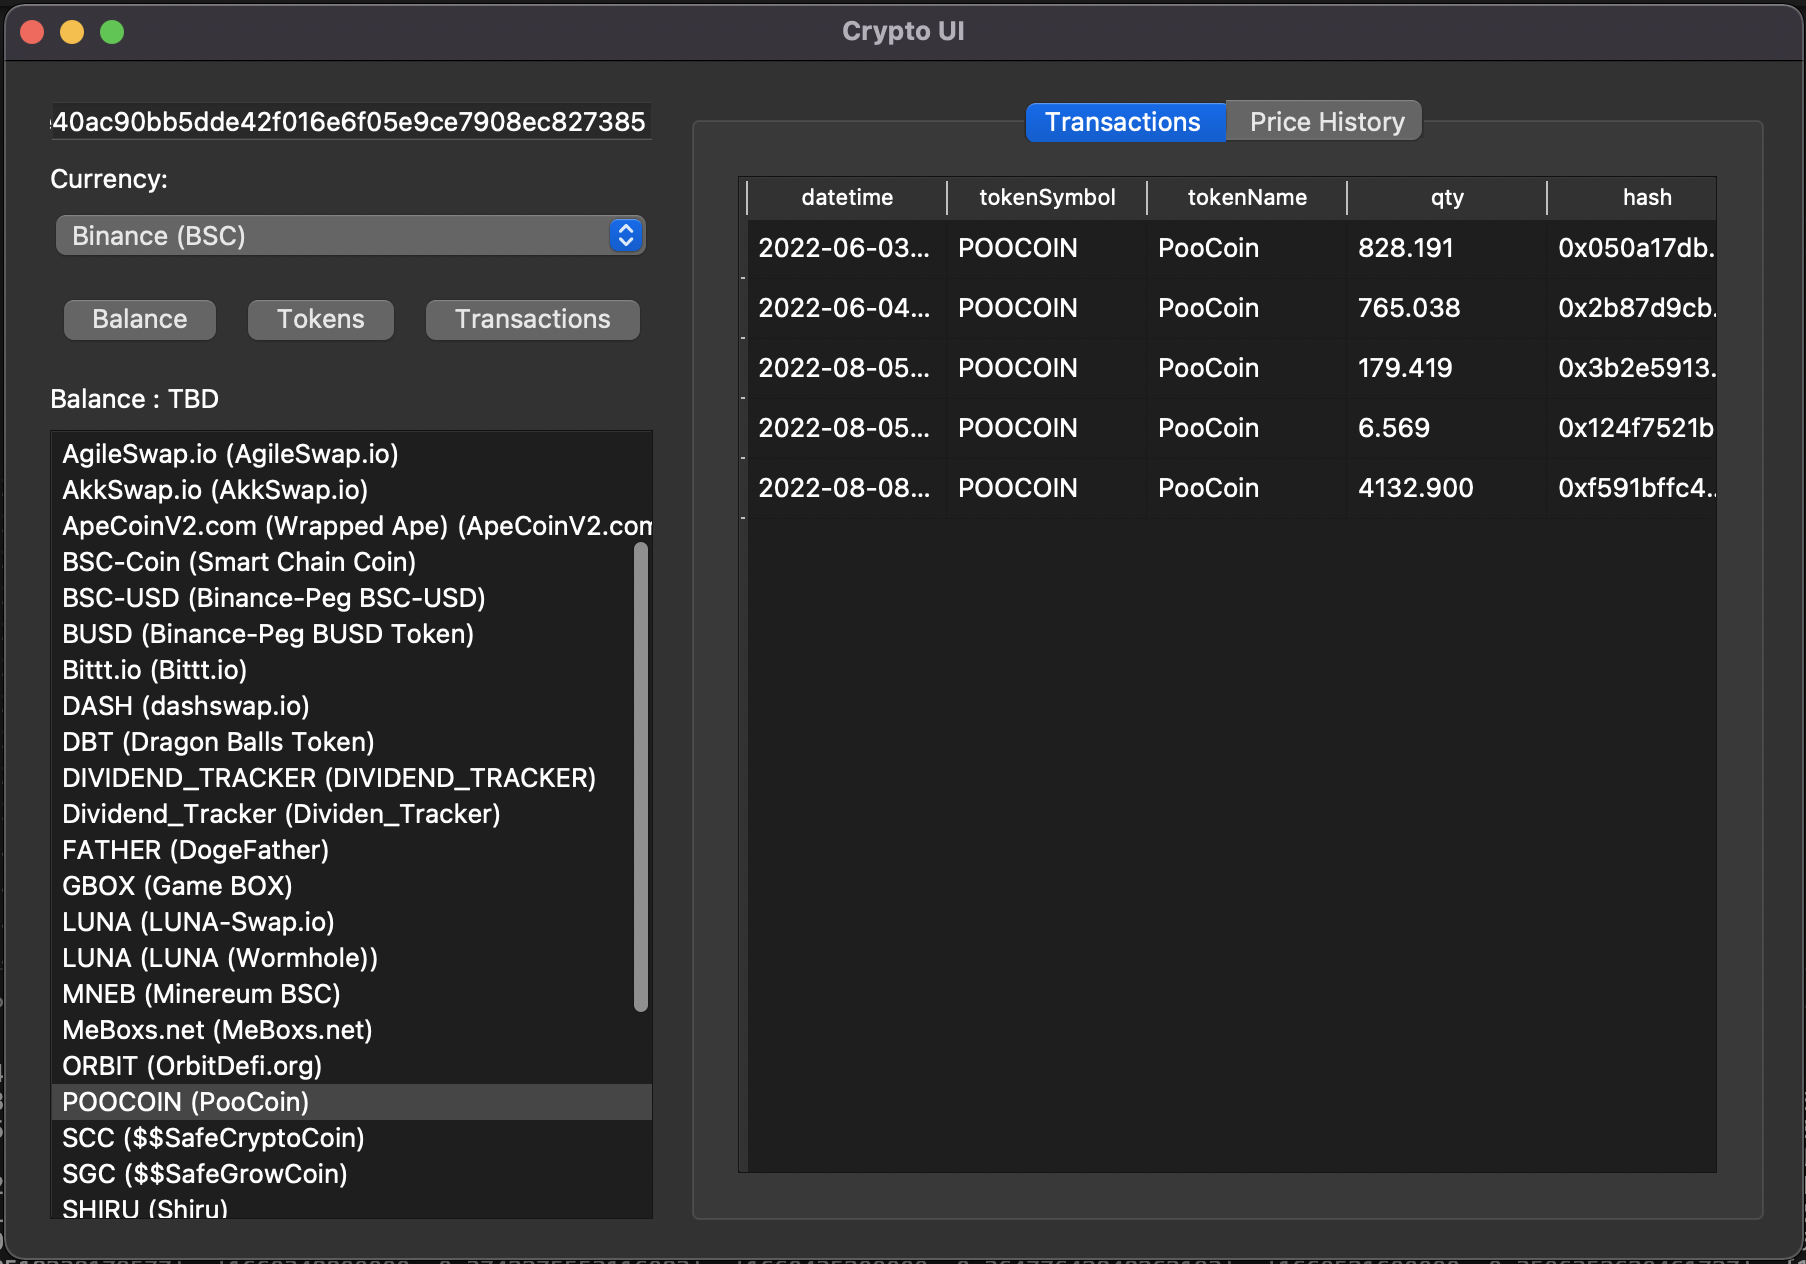Select SHIRU (Shiru) token
Screen dimensions: 1806x1264
tap(351, 1206)
